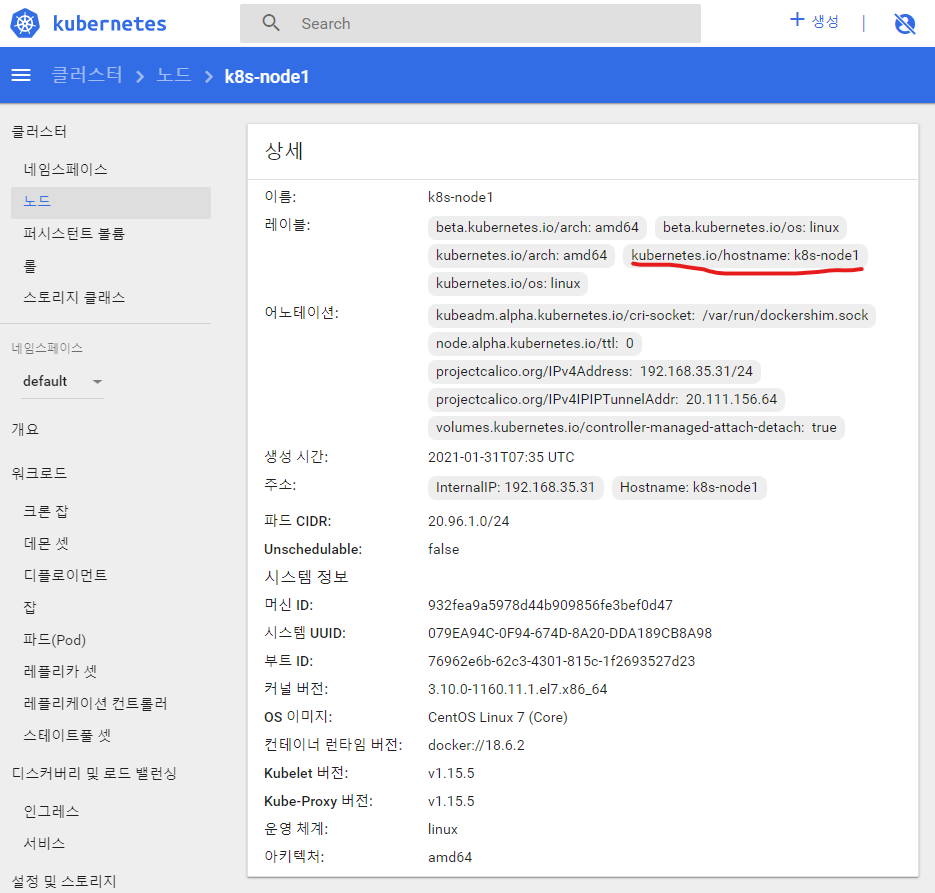
Task: Click the InternalIP: 192.168.35.31 chip
Action: 516,488
